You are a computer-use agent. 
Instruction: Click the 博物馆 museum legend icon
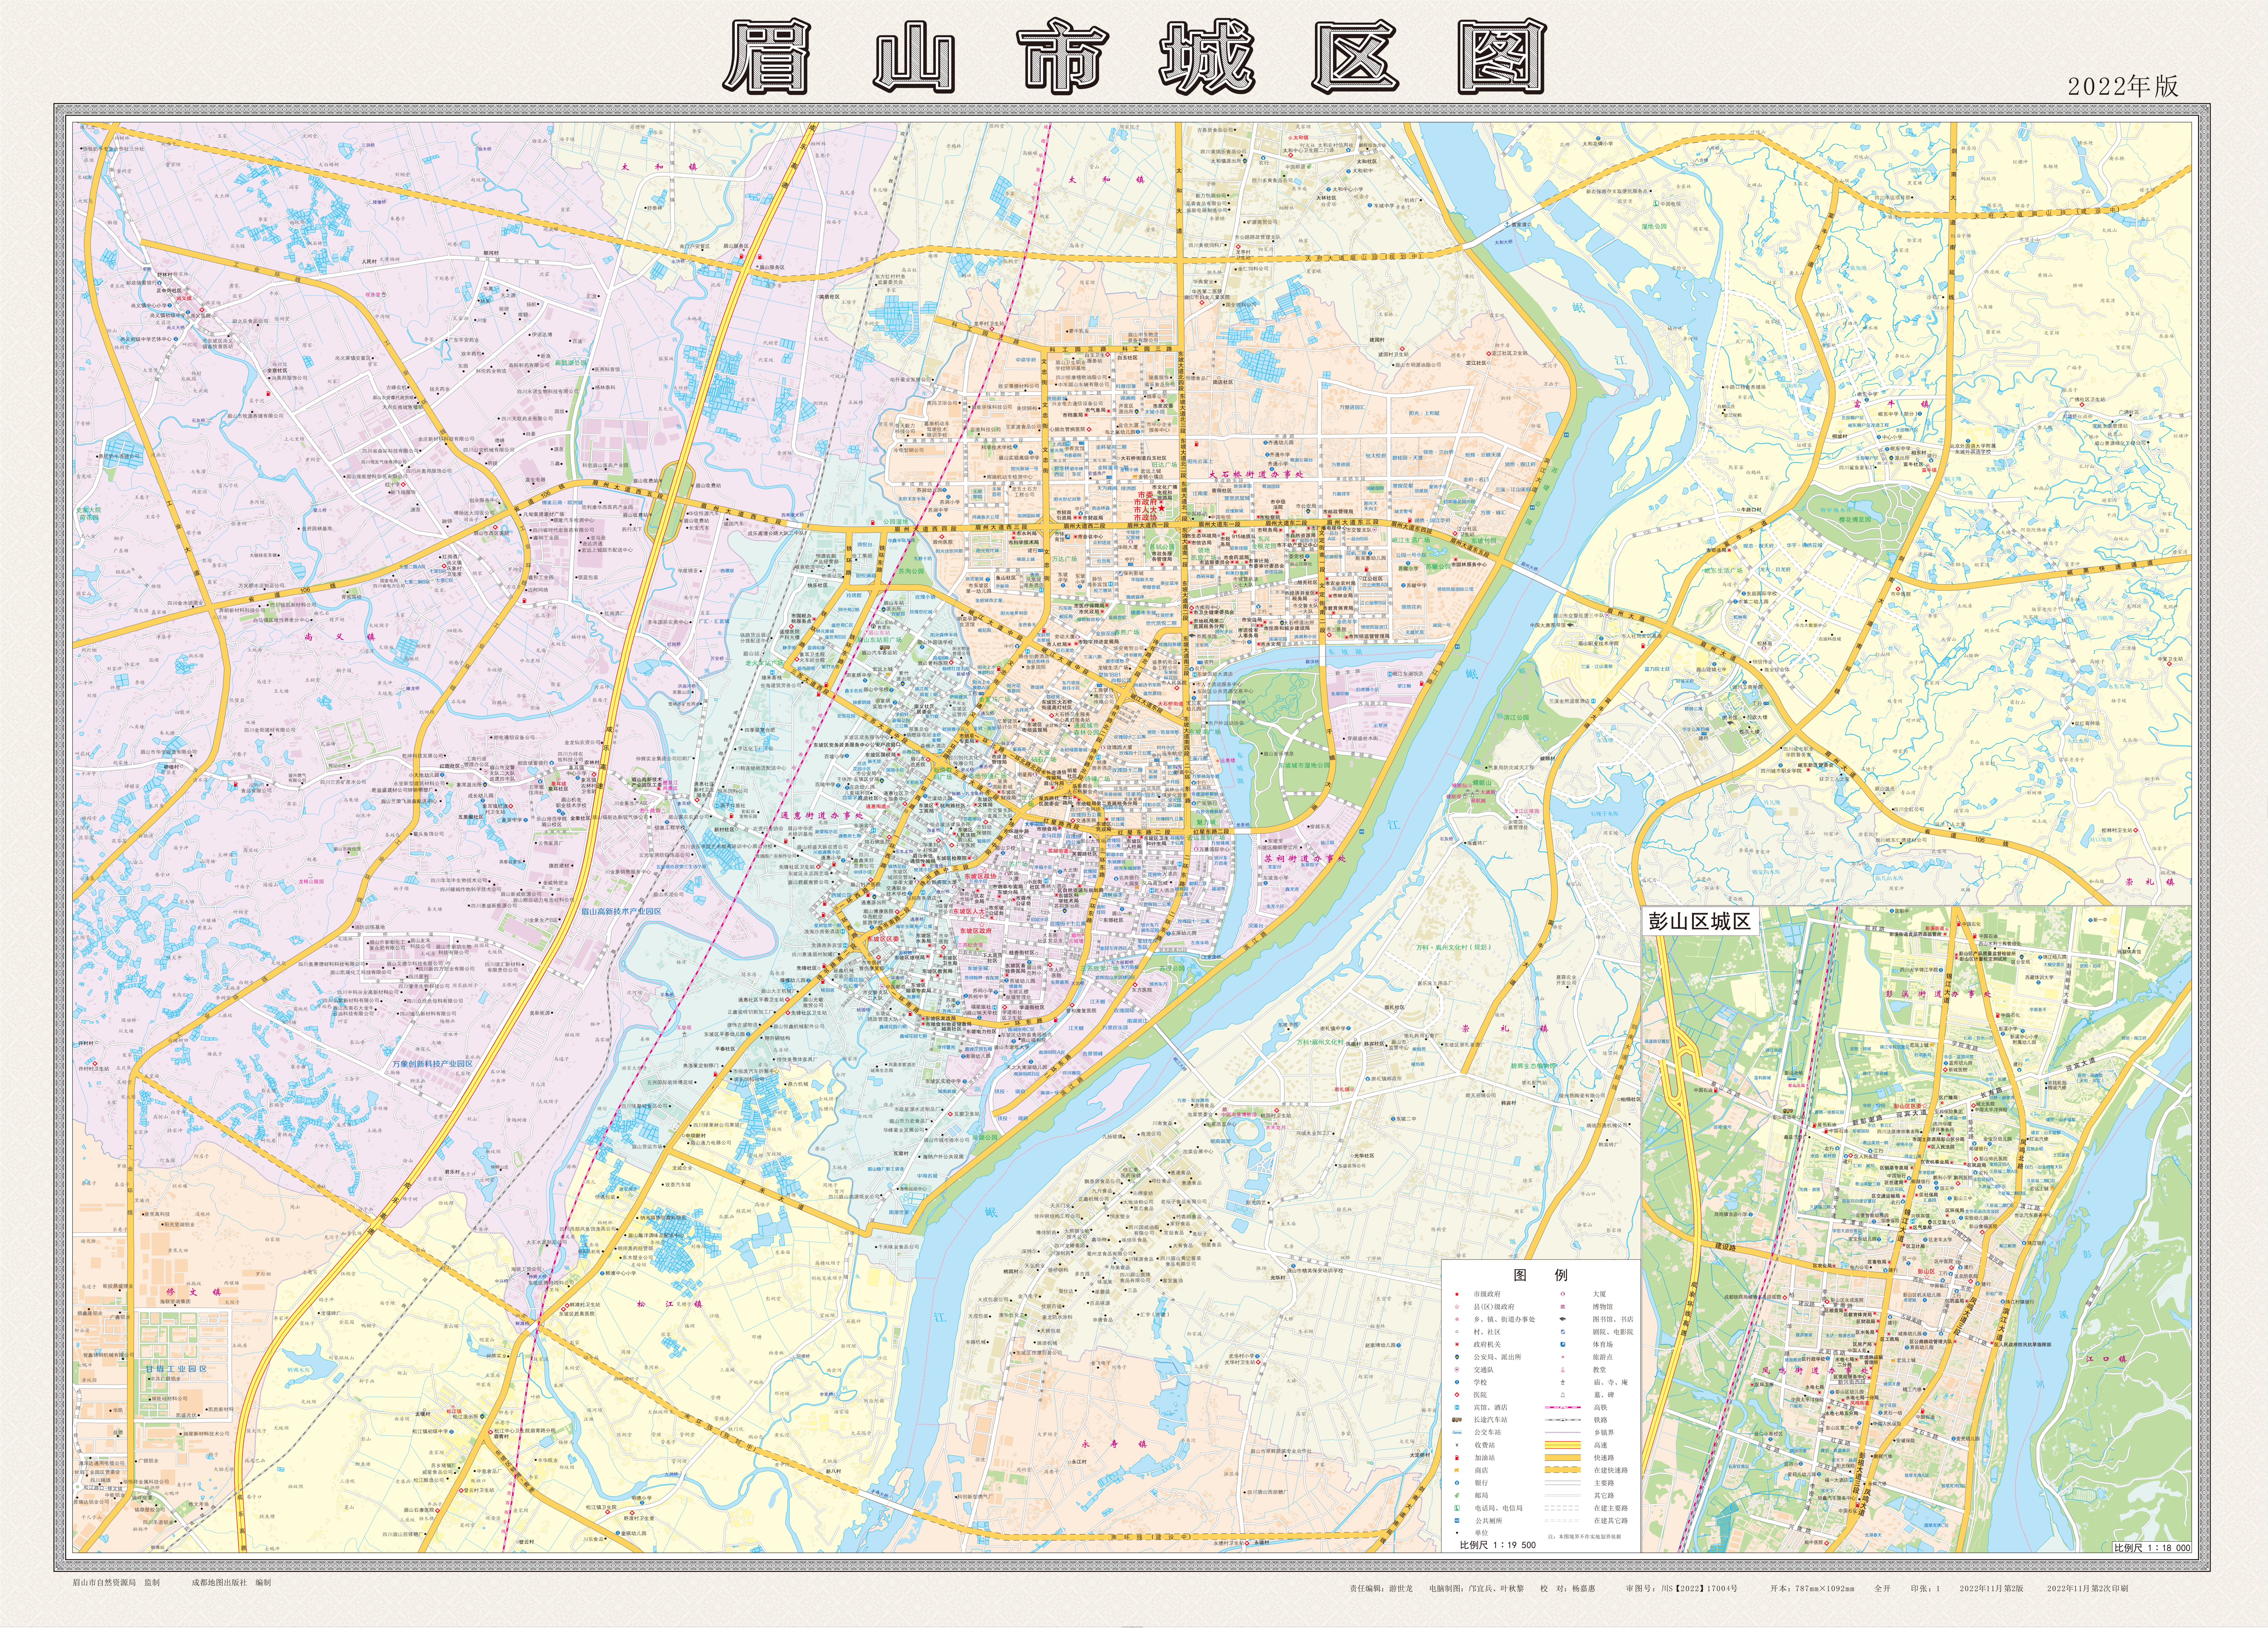[1563, 1307]
